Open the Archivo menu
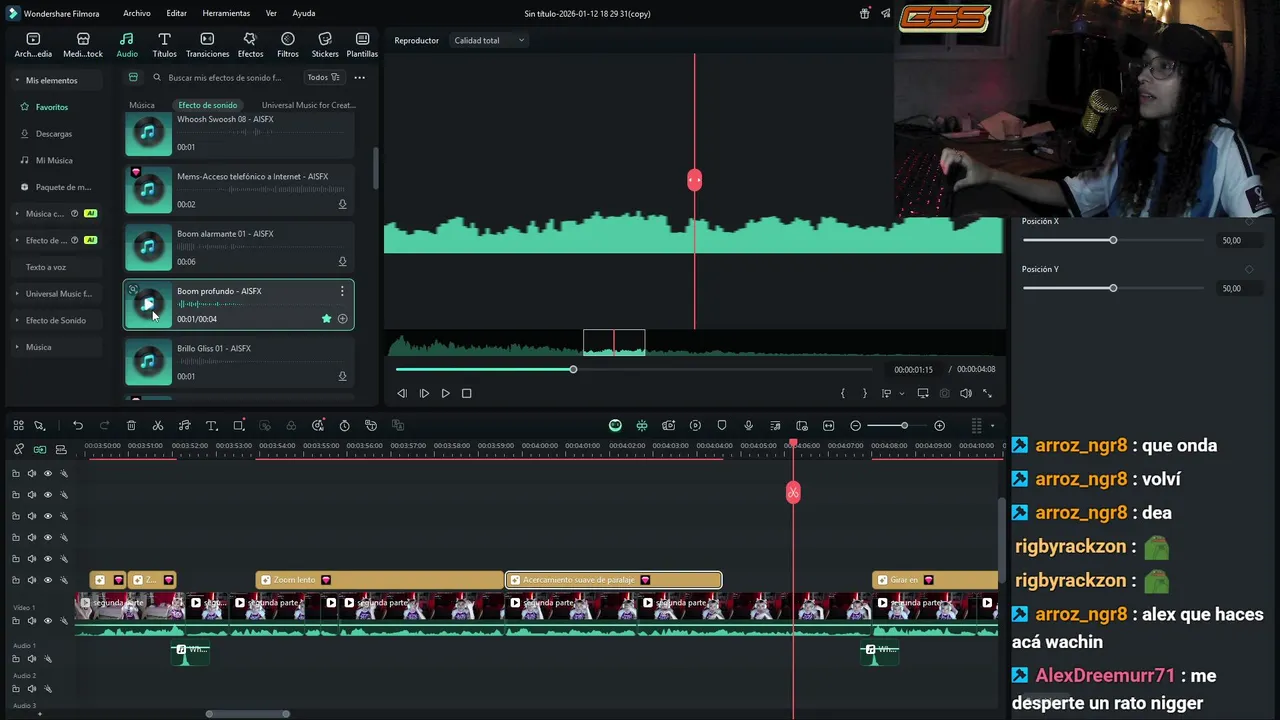Screen dimensions: 1280x720 [137, 13]
